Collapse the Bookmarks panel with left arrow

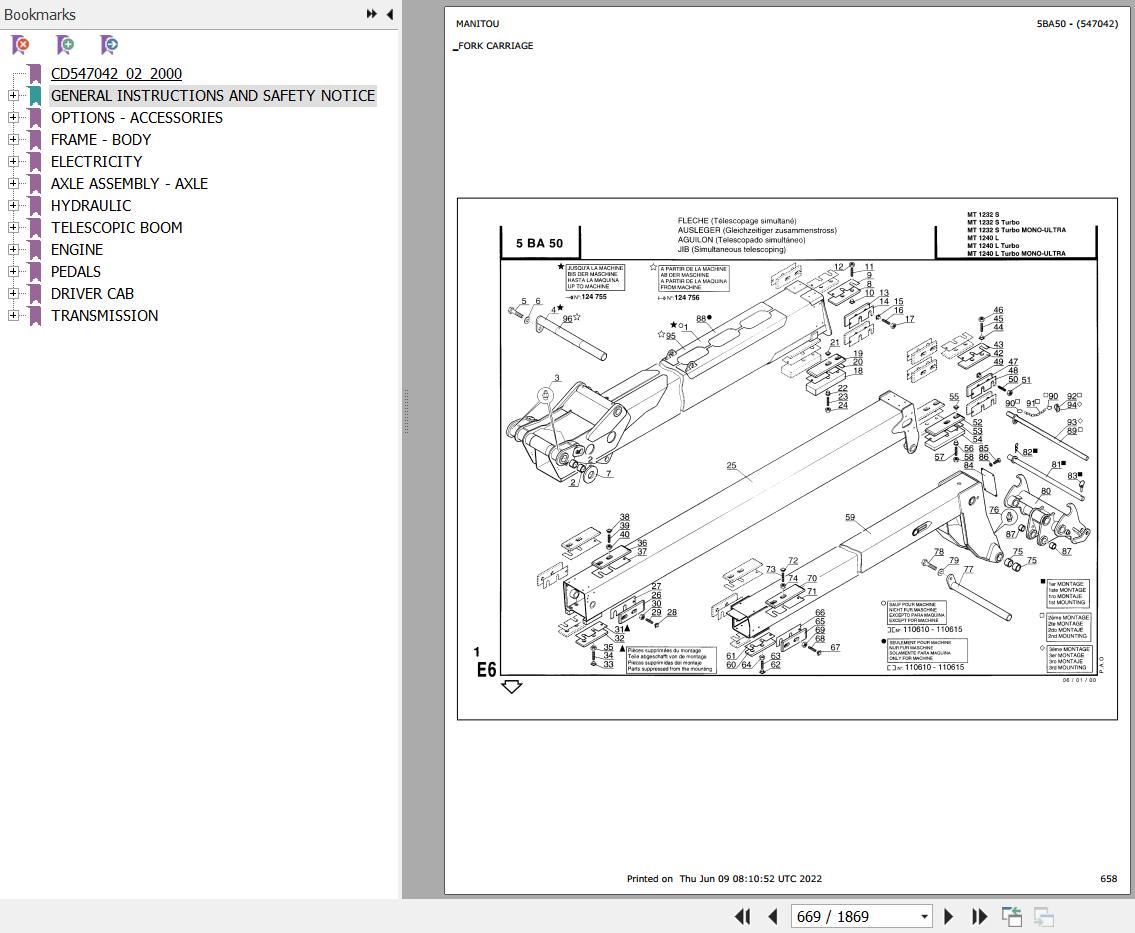(x=389, y=14)
